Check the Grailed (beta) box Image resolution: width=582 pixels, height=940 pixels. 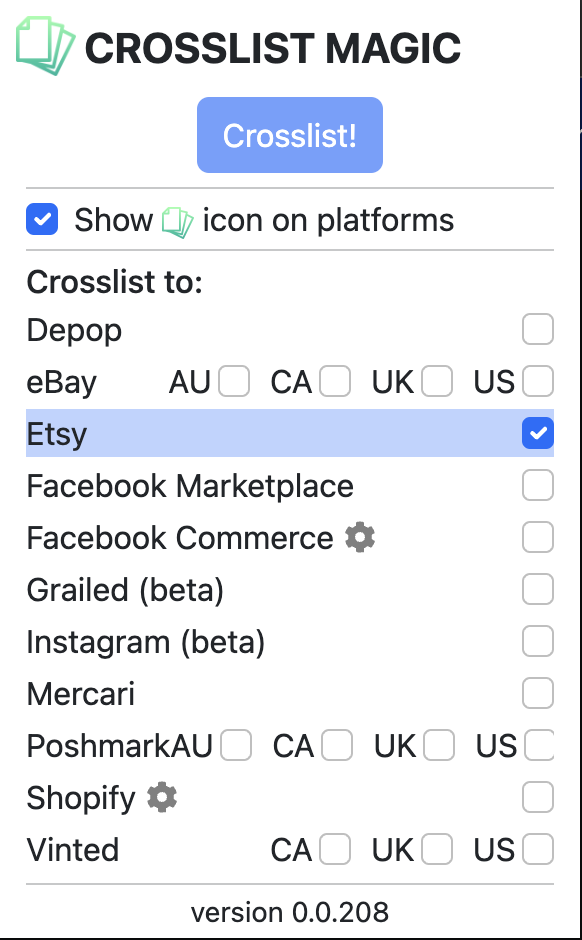click(x=538, y=589)
